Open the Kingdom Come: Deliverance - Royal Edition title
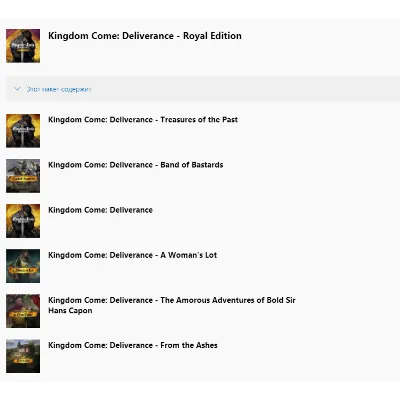The width and height of the screenshot is (400, 400). coord(145,36)
